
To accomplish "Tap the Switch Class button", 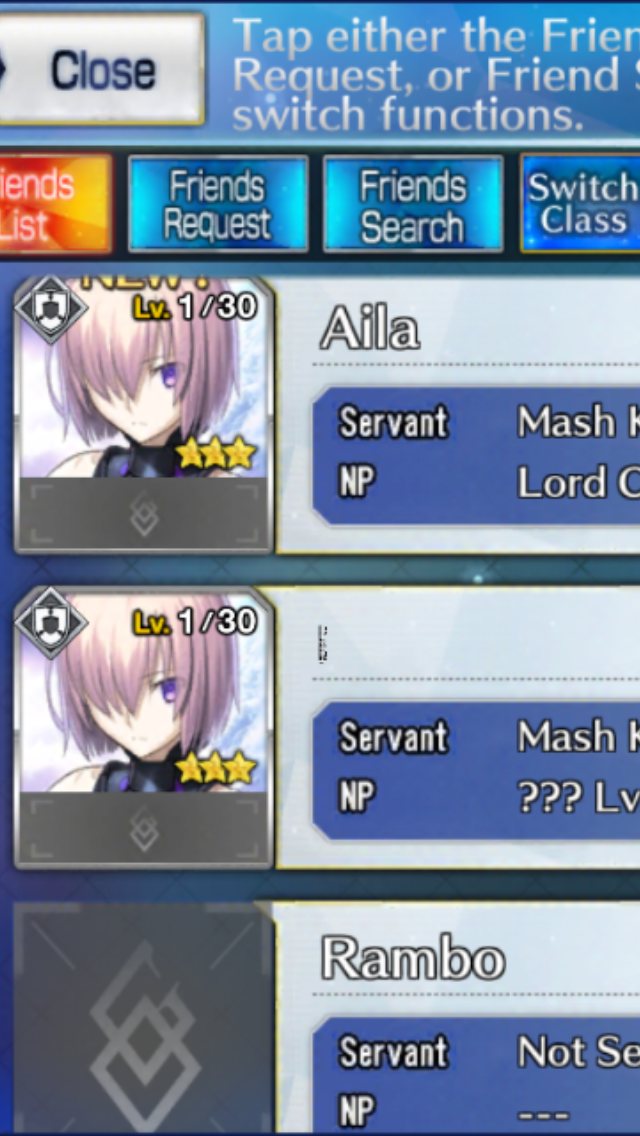I will pyautogui.click(x=581, y=204).
